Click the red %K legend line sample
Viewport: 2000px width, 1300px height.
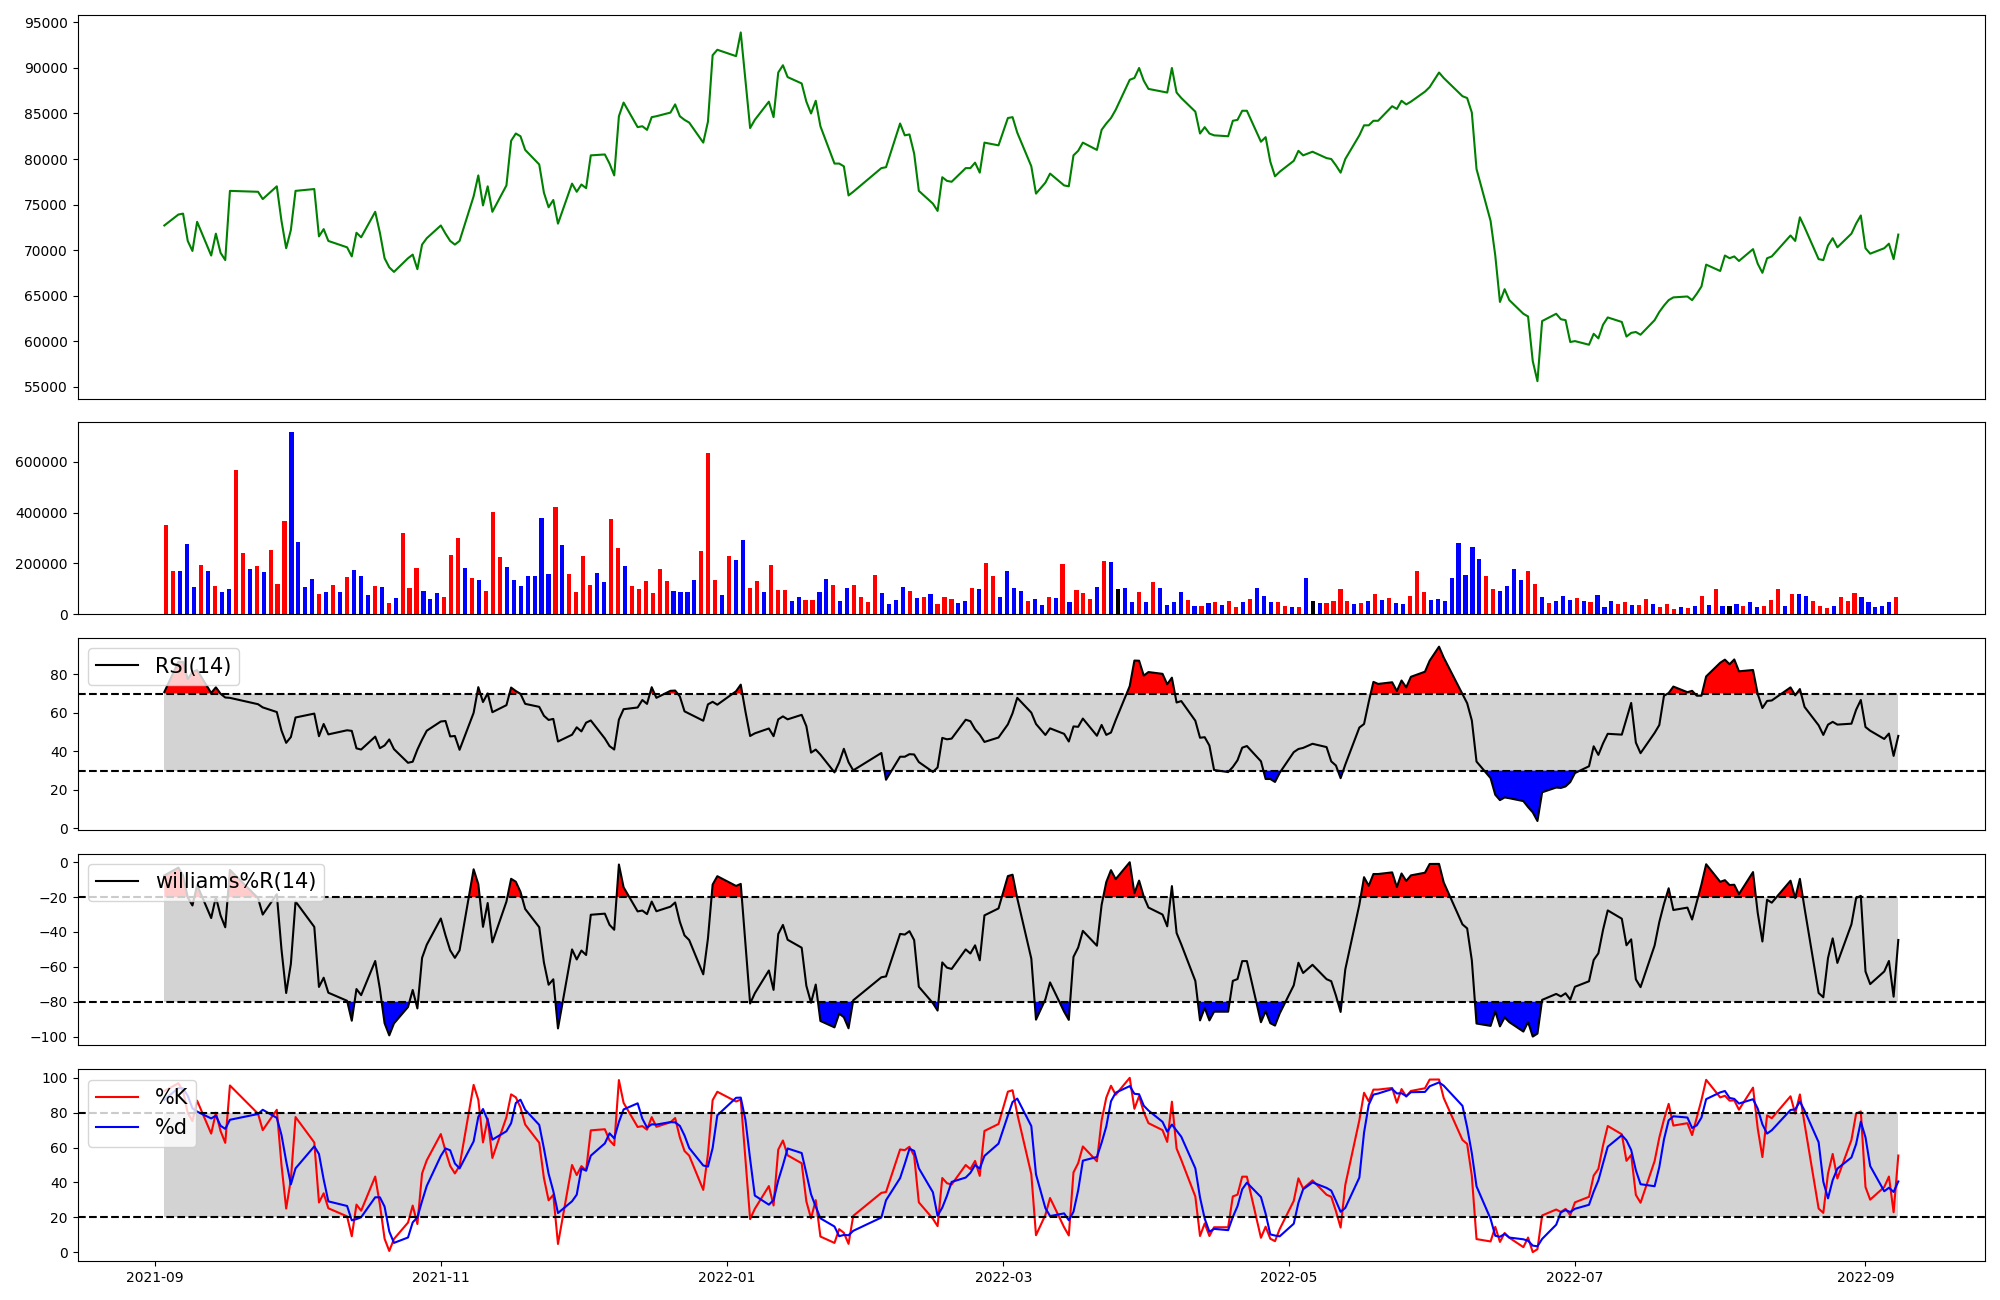pyautogui.click(x=116, y=1097)
